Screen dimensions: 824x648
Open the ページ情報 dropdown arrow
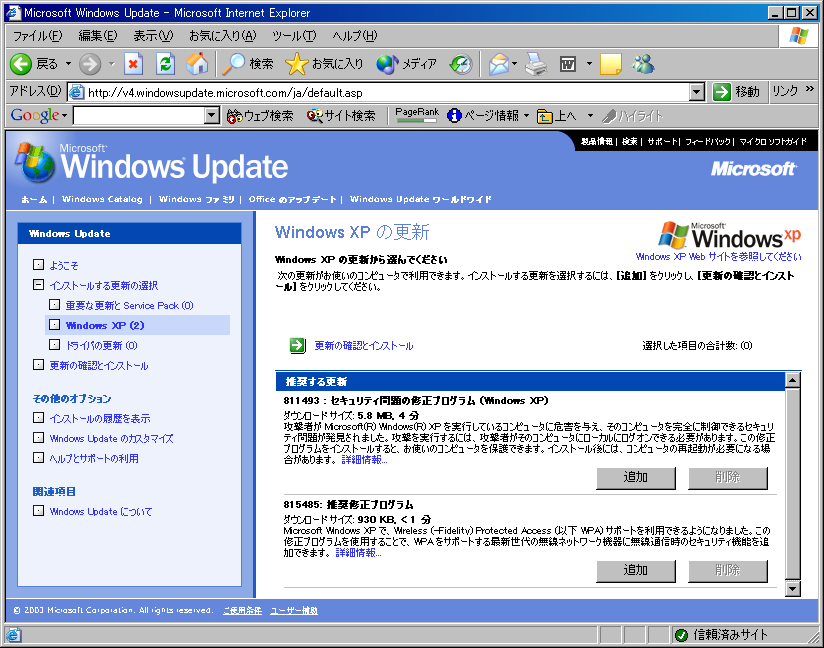pyautogui.click(x=527, y=116)
